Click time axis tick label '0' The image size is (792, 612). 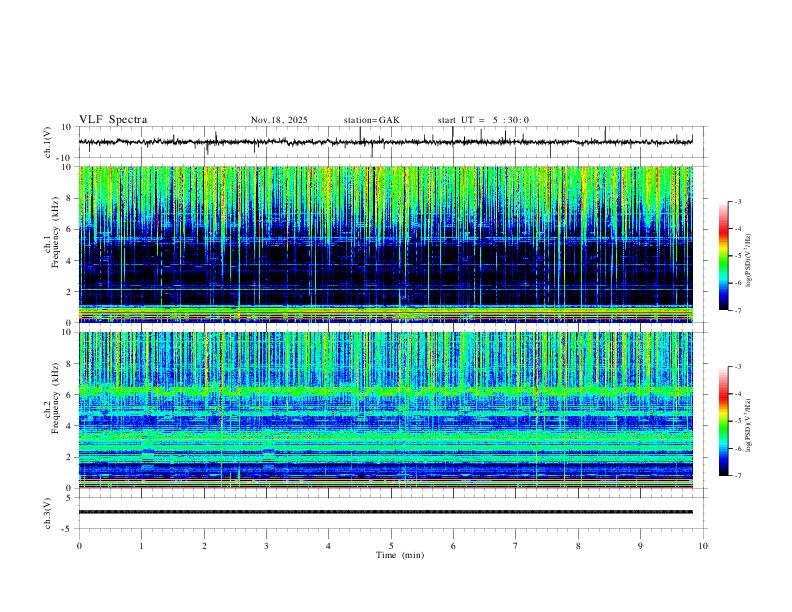coord(79,546)
